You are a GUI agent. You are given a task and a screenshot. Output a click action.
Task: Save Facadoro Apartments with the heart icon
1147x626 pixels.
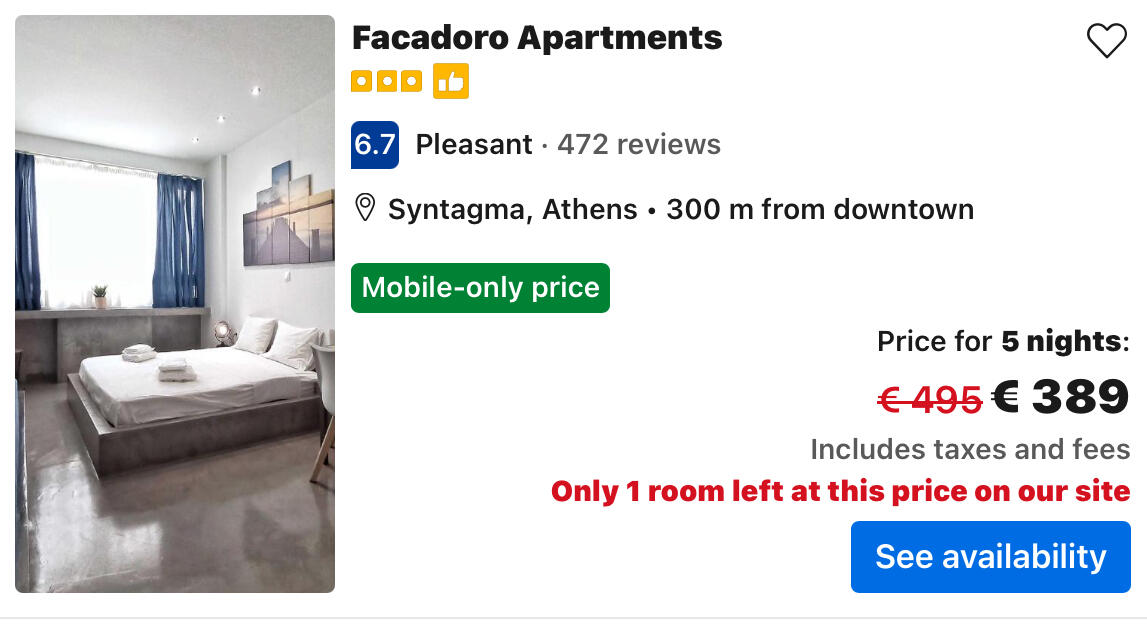[1106, 41]
